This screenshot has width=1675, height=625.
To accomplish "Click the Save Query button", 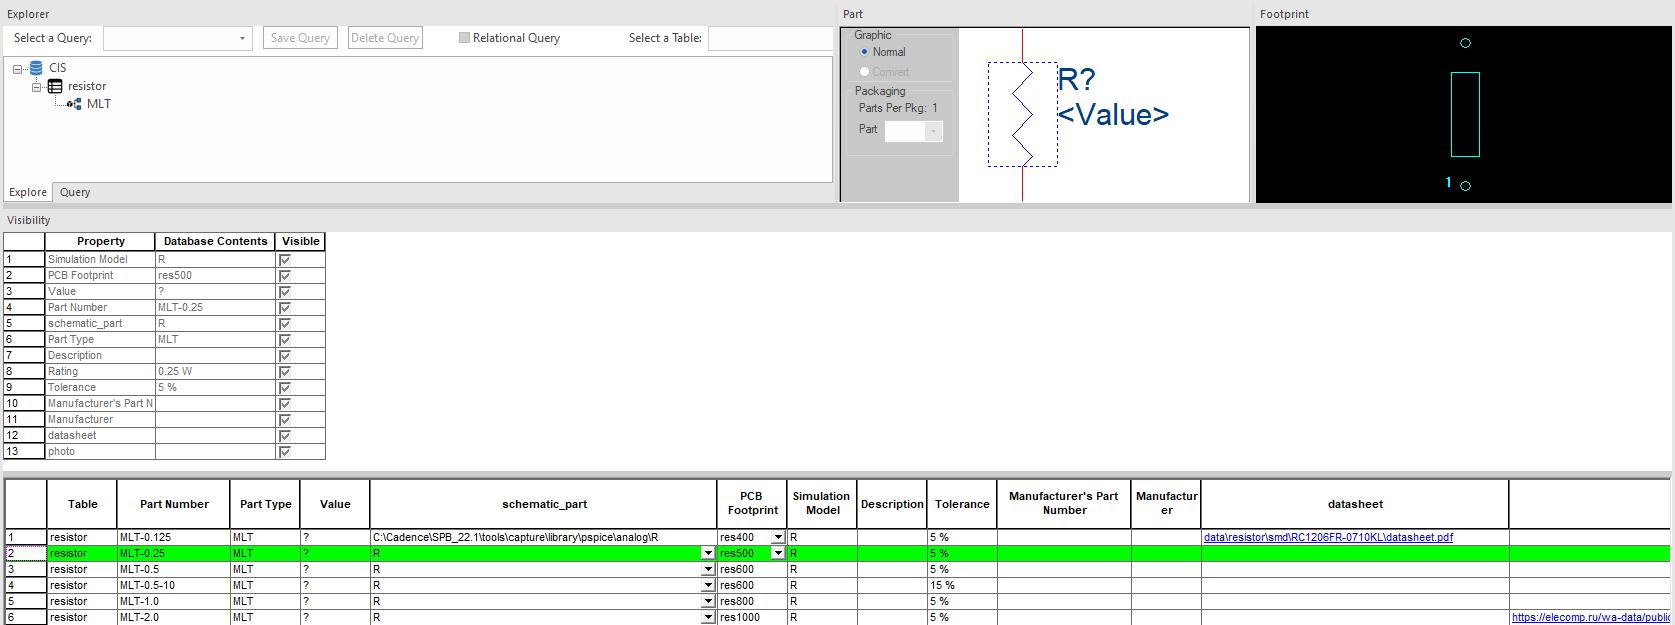I will tap(300, 38).
